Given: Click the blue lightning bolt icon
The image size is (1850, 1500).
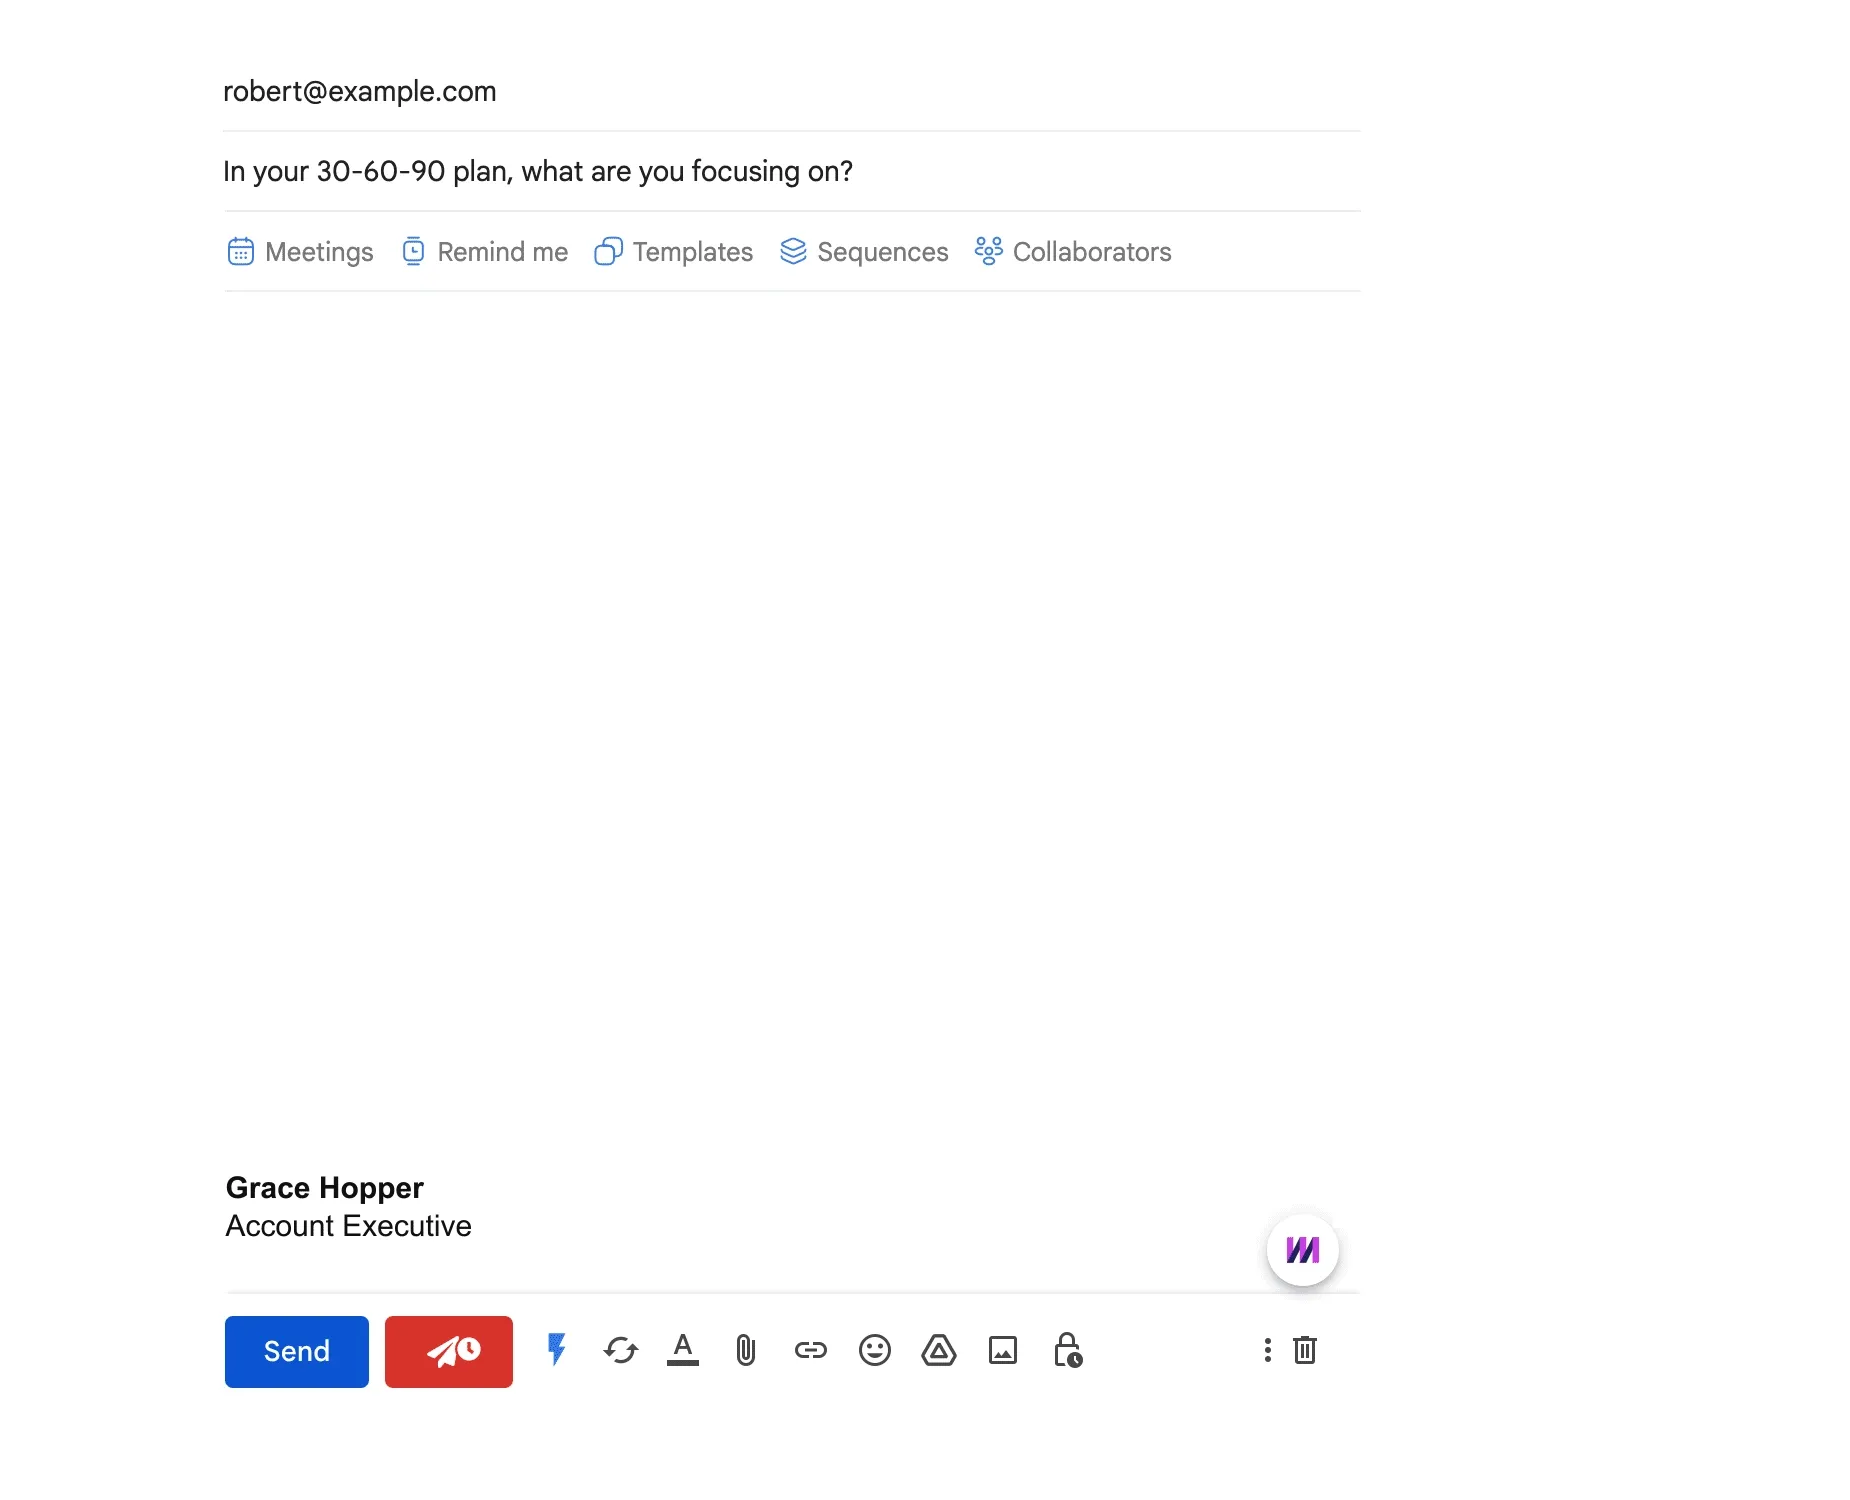Looking at the screenshot, I should pos(557,1350).
